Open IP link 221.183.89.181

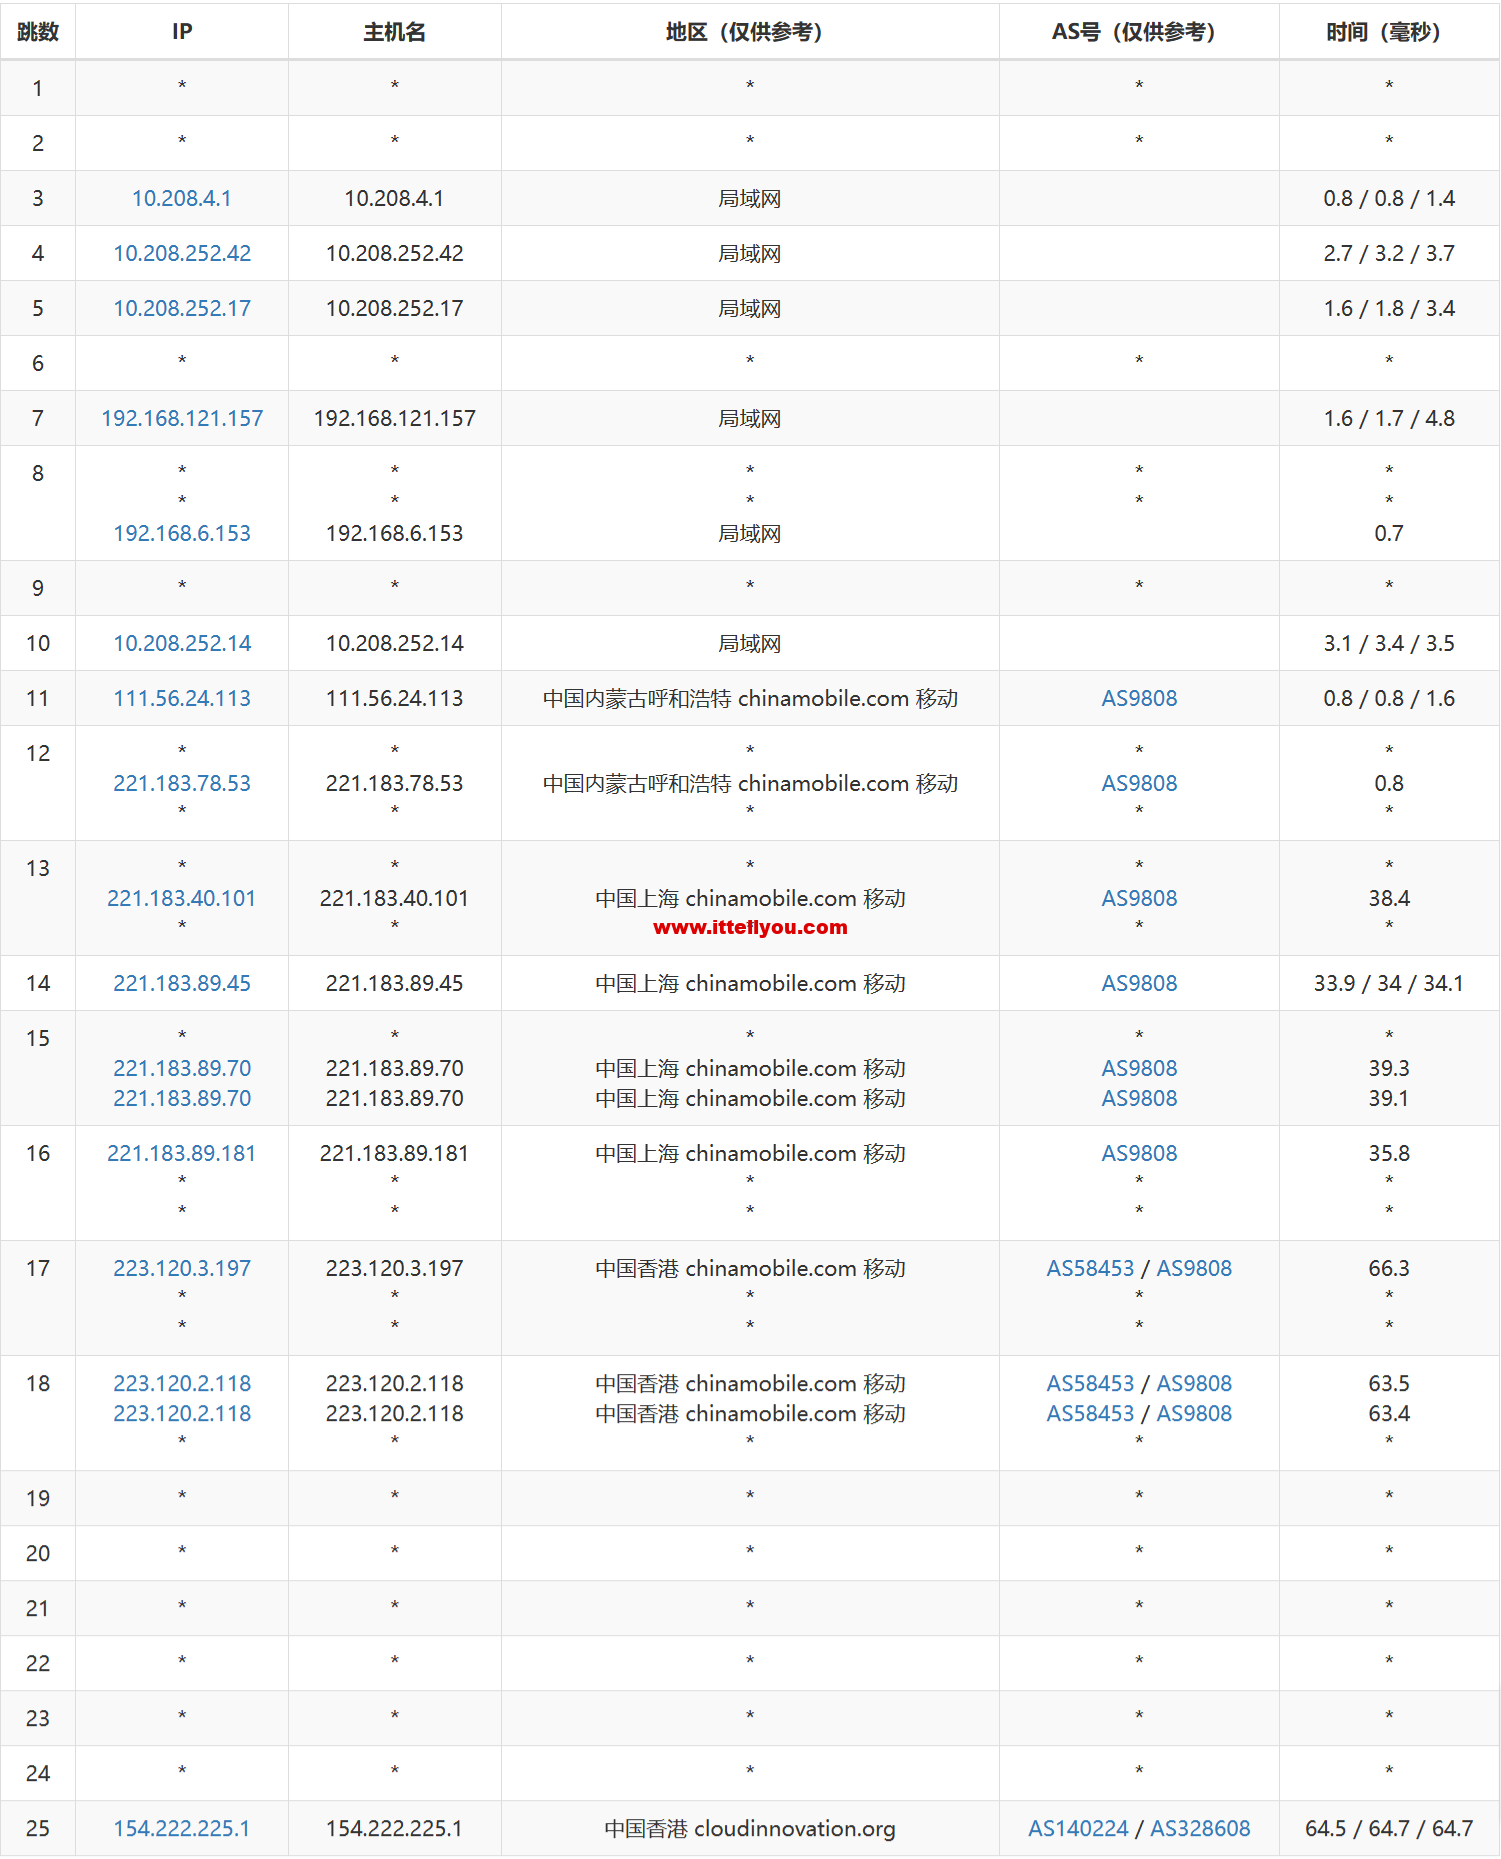(x=182, y=1153)
